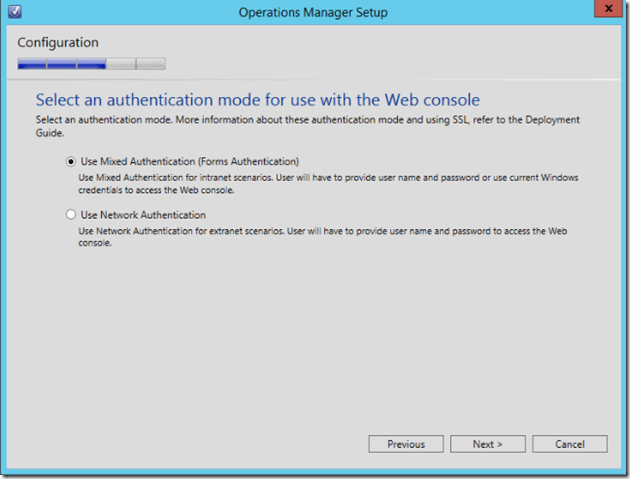
Task: Click the third filled progress bar segment
Action: [x=91, y=64]
